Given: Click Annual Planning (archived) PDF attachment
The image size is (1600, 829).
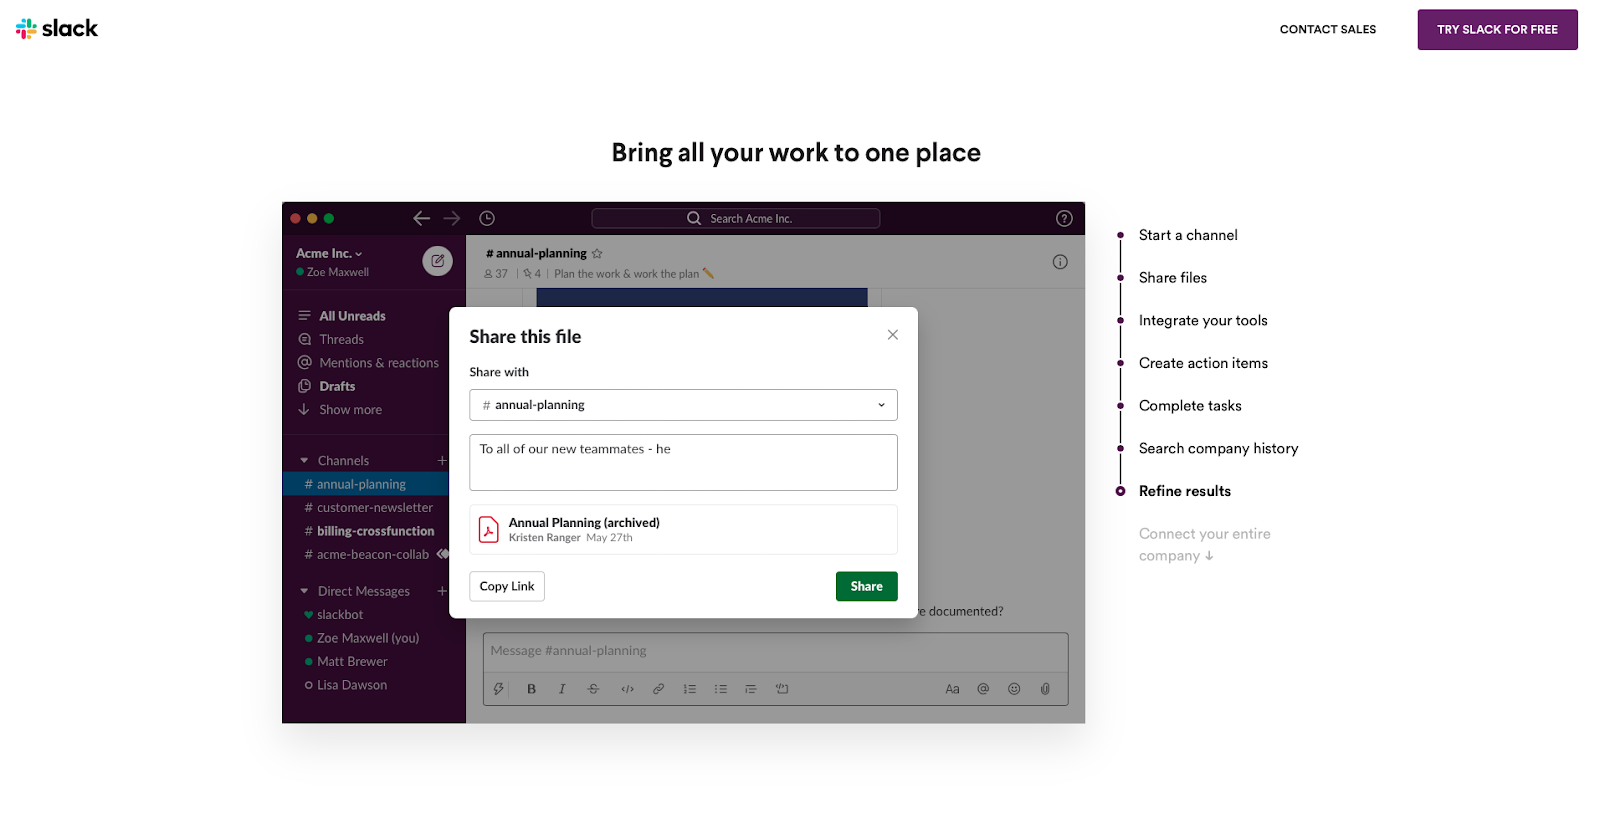Looking at the screenshot, I should 683,529.
